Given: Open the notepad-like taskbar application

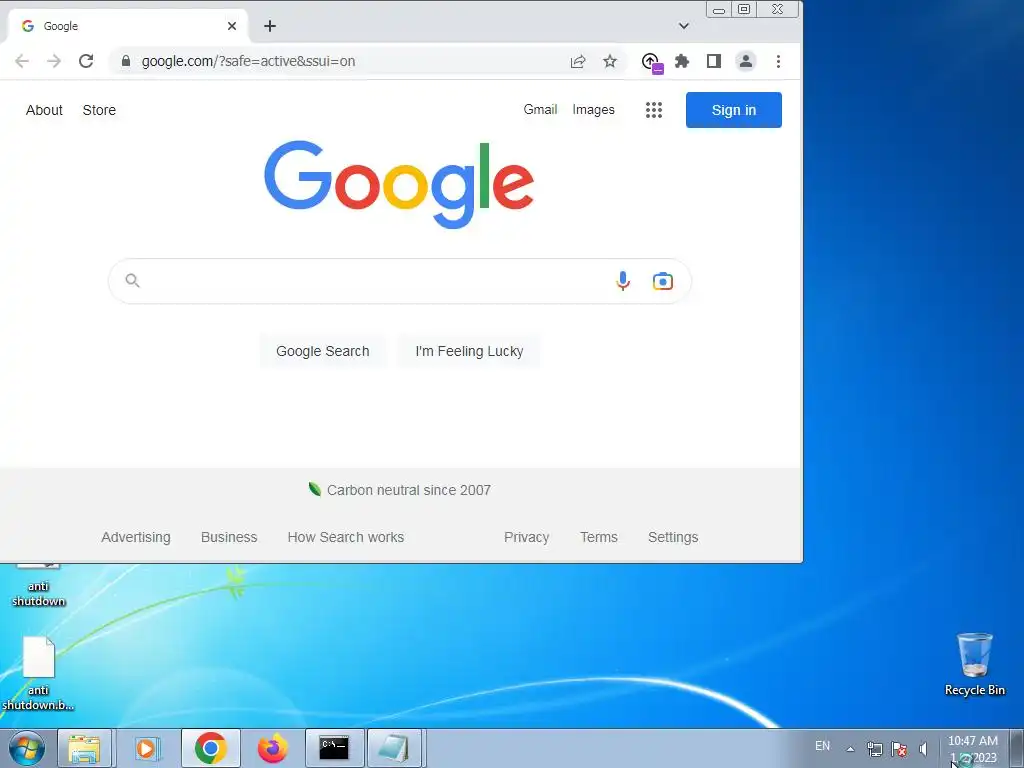Looking at the screenshot, I should coord(394,748).
